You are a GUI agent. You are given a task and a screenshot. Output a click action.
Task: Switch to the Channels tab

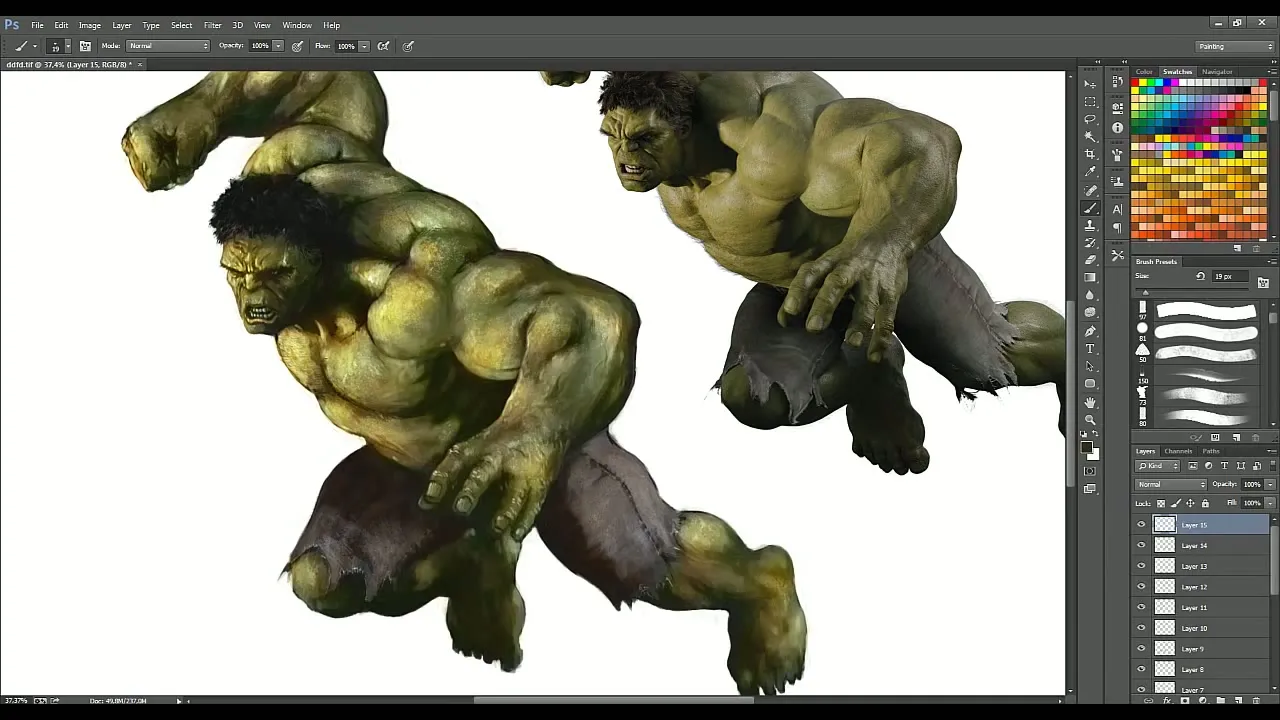pos(1178,452)
